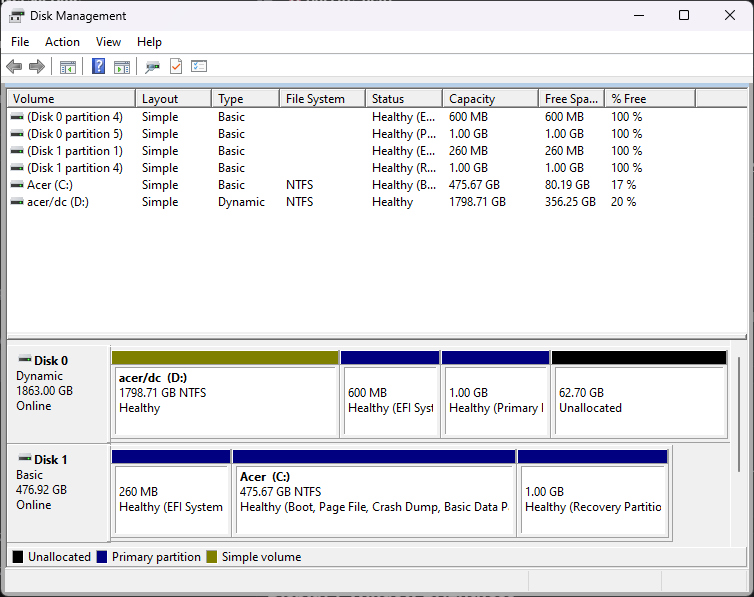This screenshot has height=597, width=754.
Task: Click the 80.19 GB free space cell
Action: coord(567,185)
